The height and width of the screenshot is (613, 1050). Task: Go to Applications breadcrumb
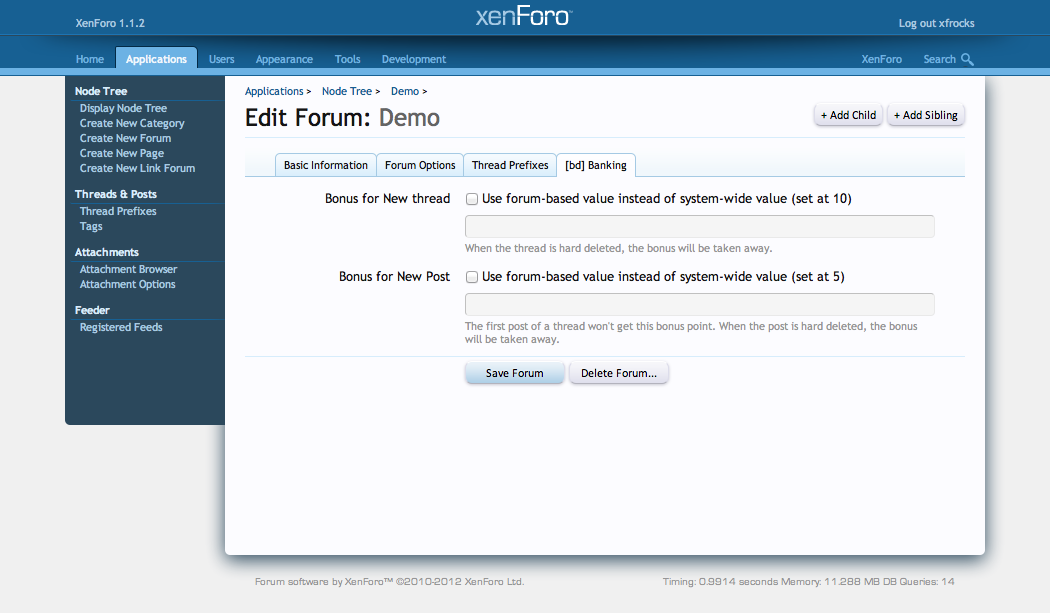click(x=274, y=91)
